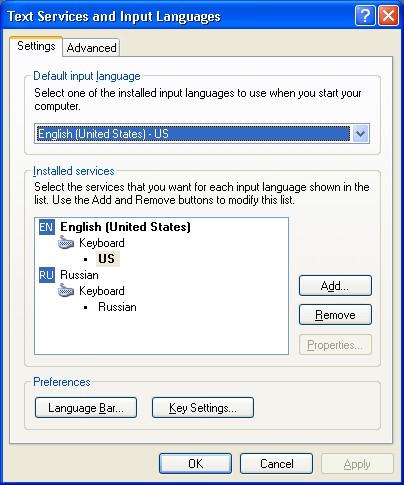Click the English (United States) - US combo box
Viewport: 404px width, 485px height.
(202, 134)
